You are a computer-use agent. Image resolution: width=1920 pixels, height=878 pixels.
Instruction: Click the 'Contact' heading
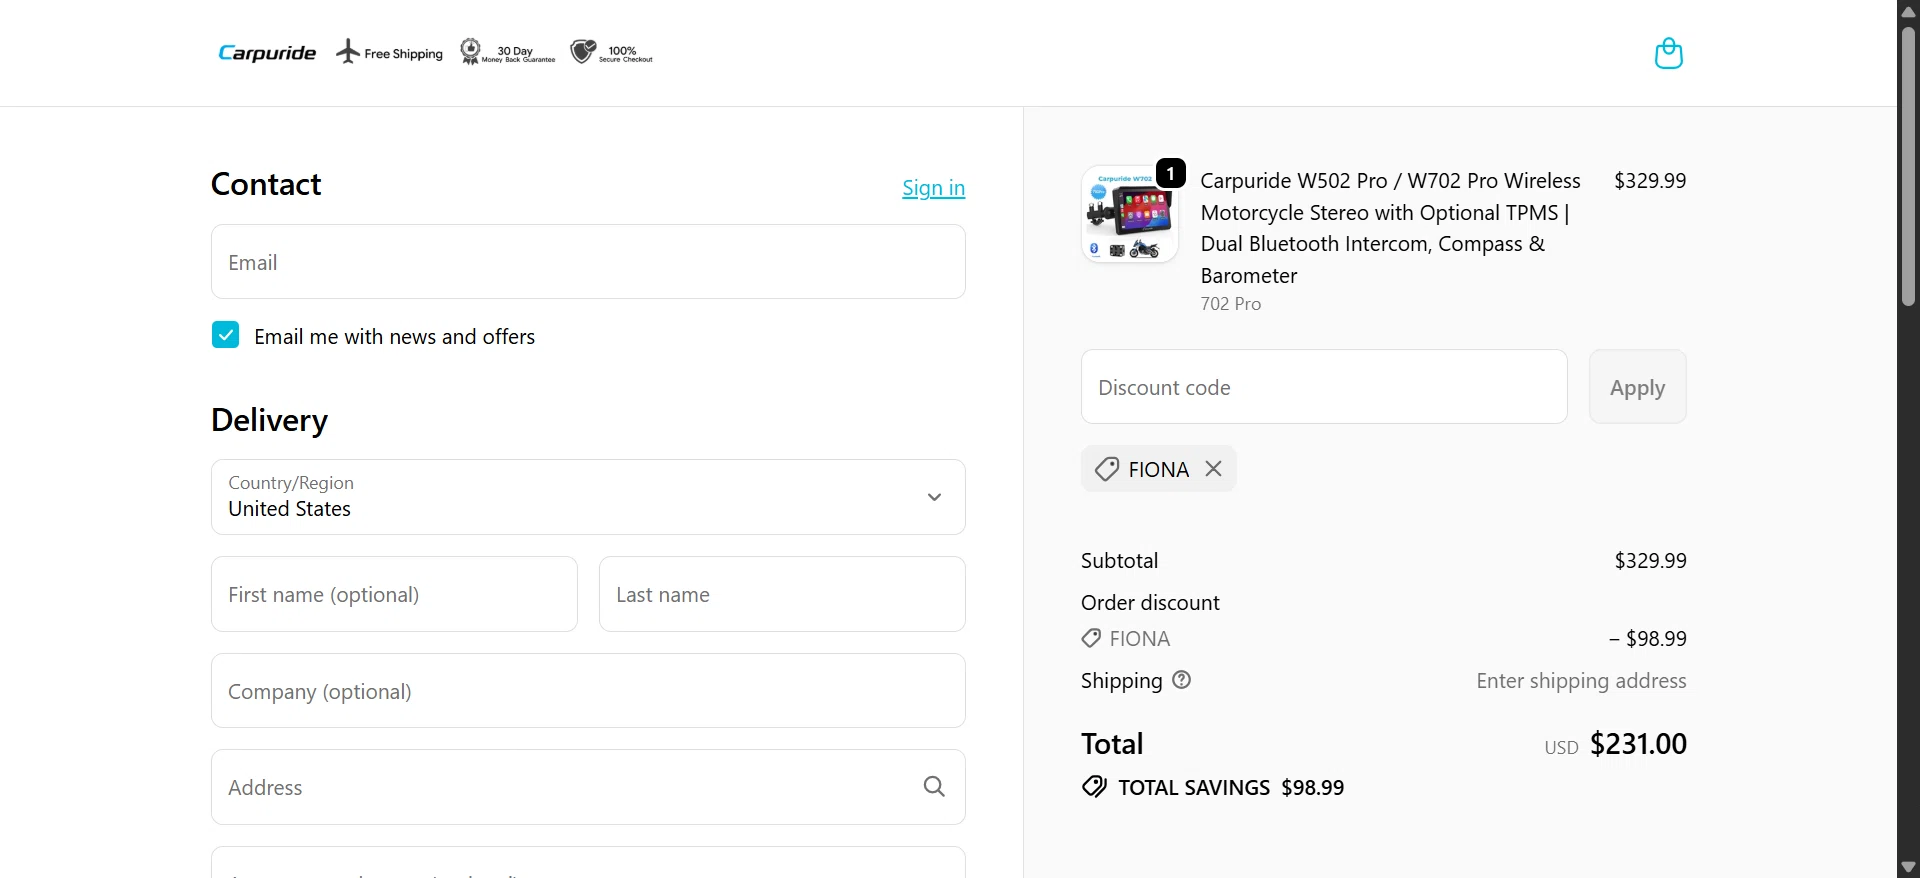tap(266, 184)
